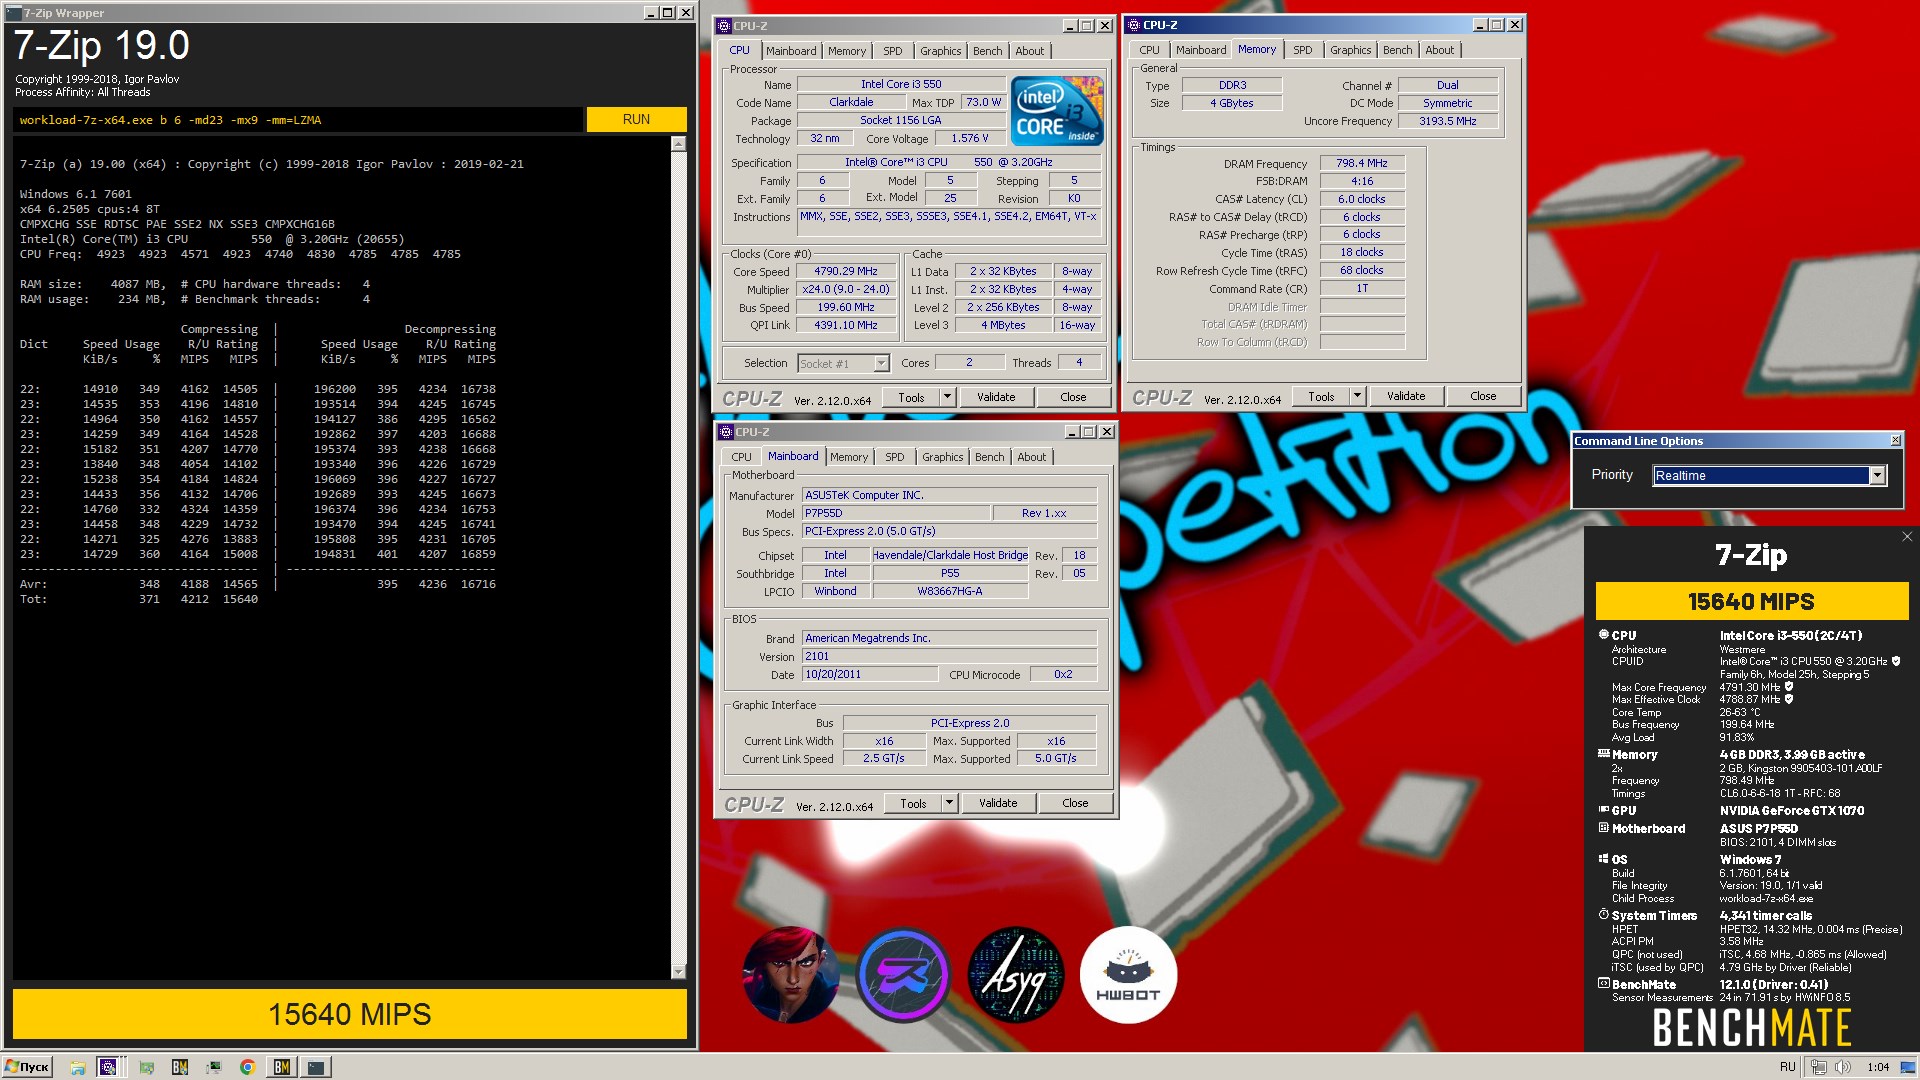The width and height of the screenshot is (1920, 1080).
Task: Click the RU language indicator in taskbar
Action: [x=1788, y=1067]
